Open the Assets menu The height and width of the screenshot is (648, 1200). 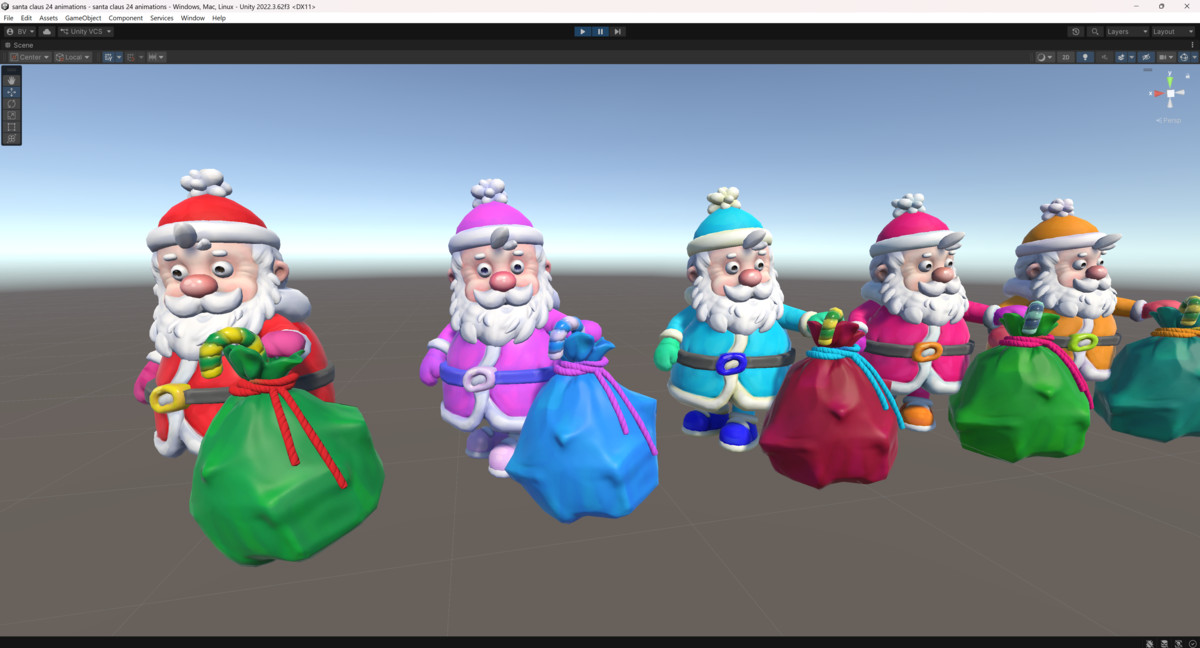48,18
